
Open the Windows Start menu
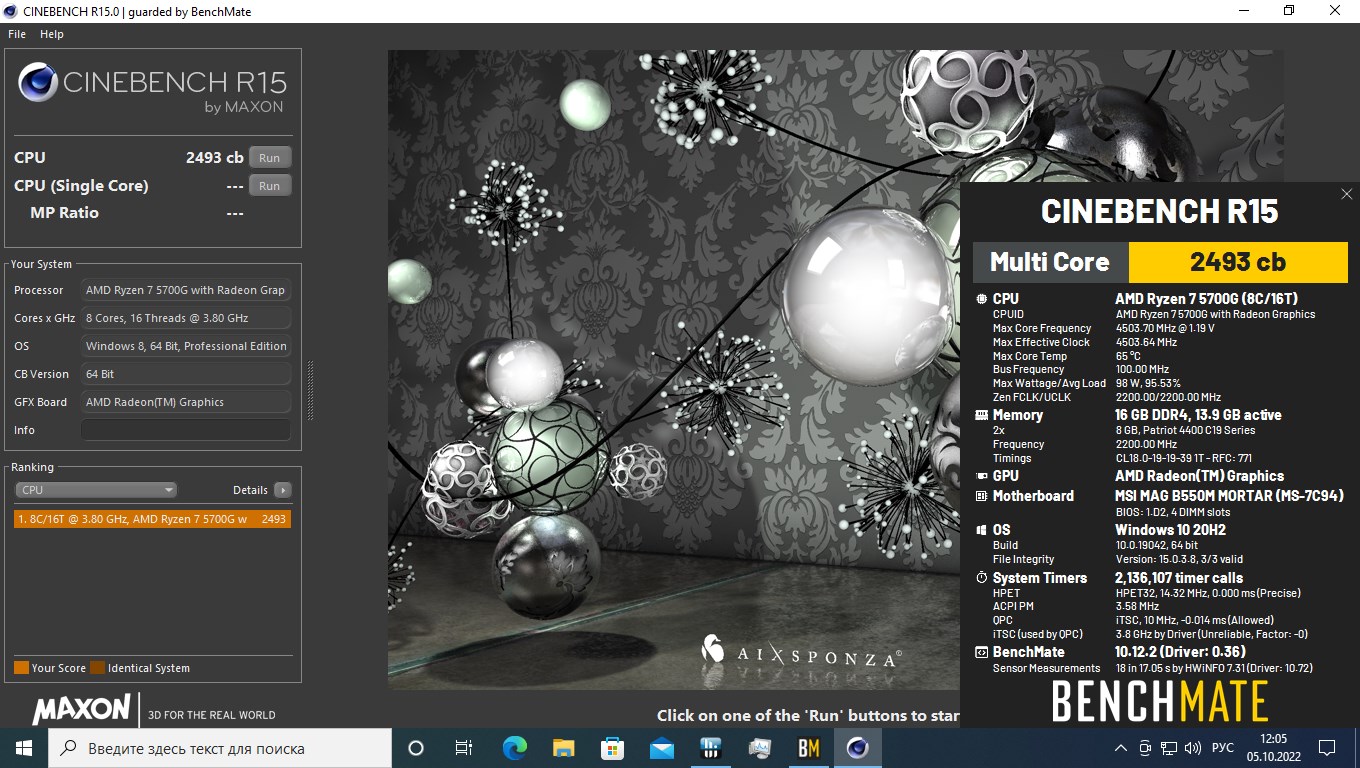(24, 748)
